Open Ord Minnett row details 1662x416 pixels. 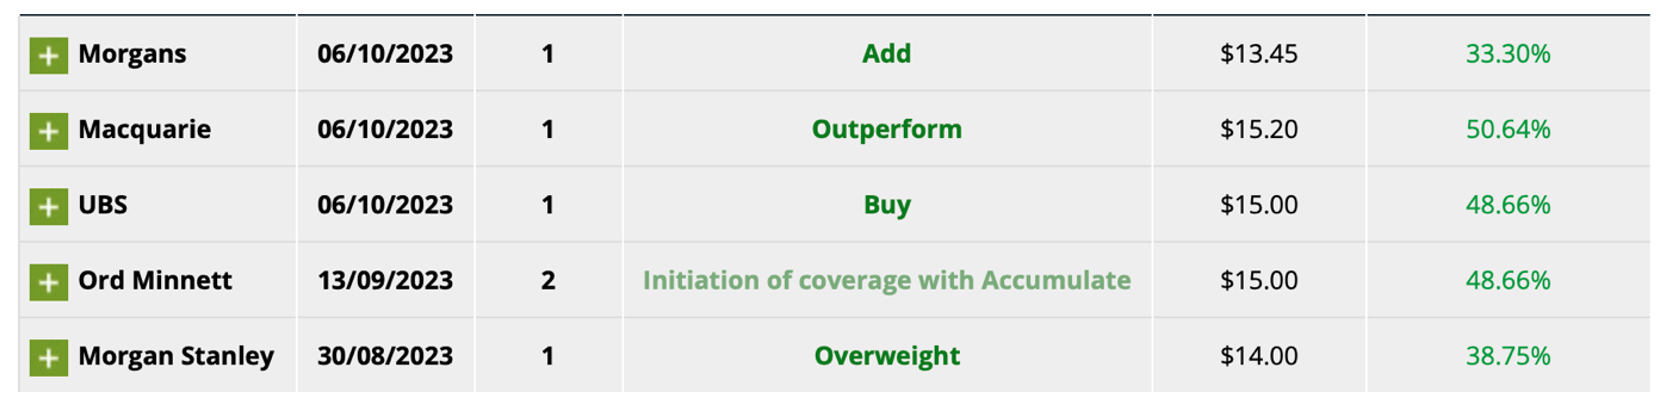(48, 282)
